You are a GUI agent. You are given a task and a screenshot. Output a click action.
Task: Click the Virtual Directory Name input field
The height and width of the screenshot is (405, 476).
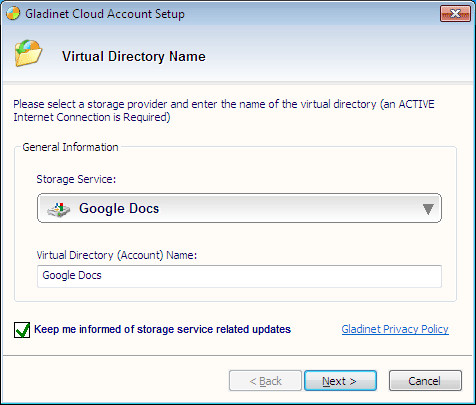239,276
